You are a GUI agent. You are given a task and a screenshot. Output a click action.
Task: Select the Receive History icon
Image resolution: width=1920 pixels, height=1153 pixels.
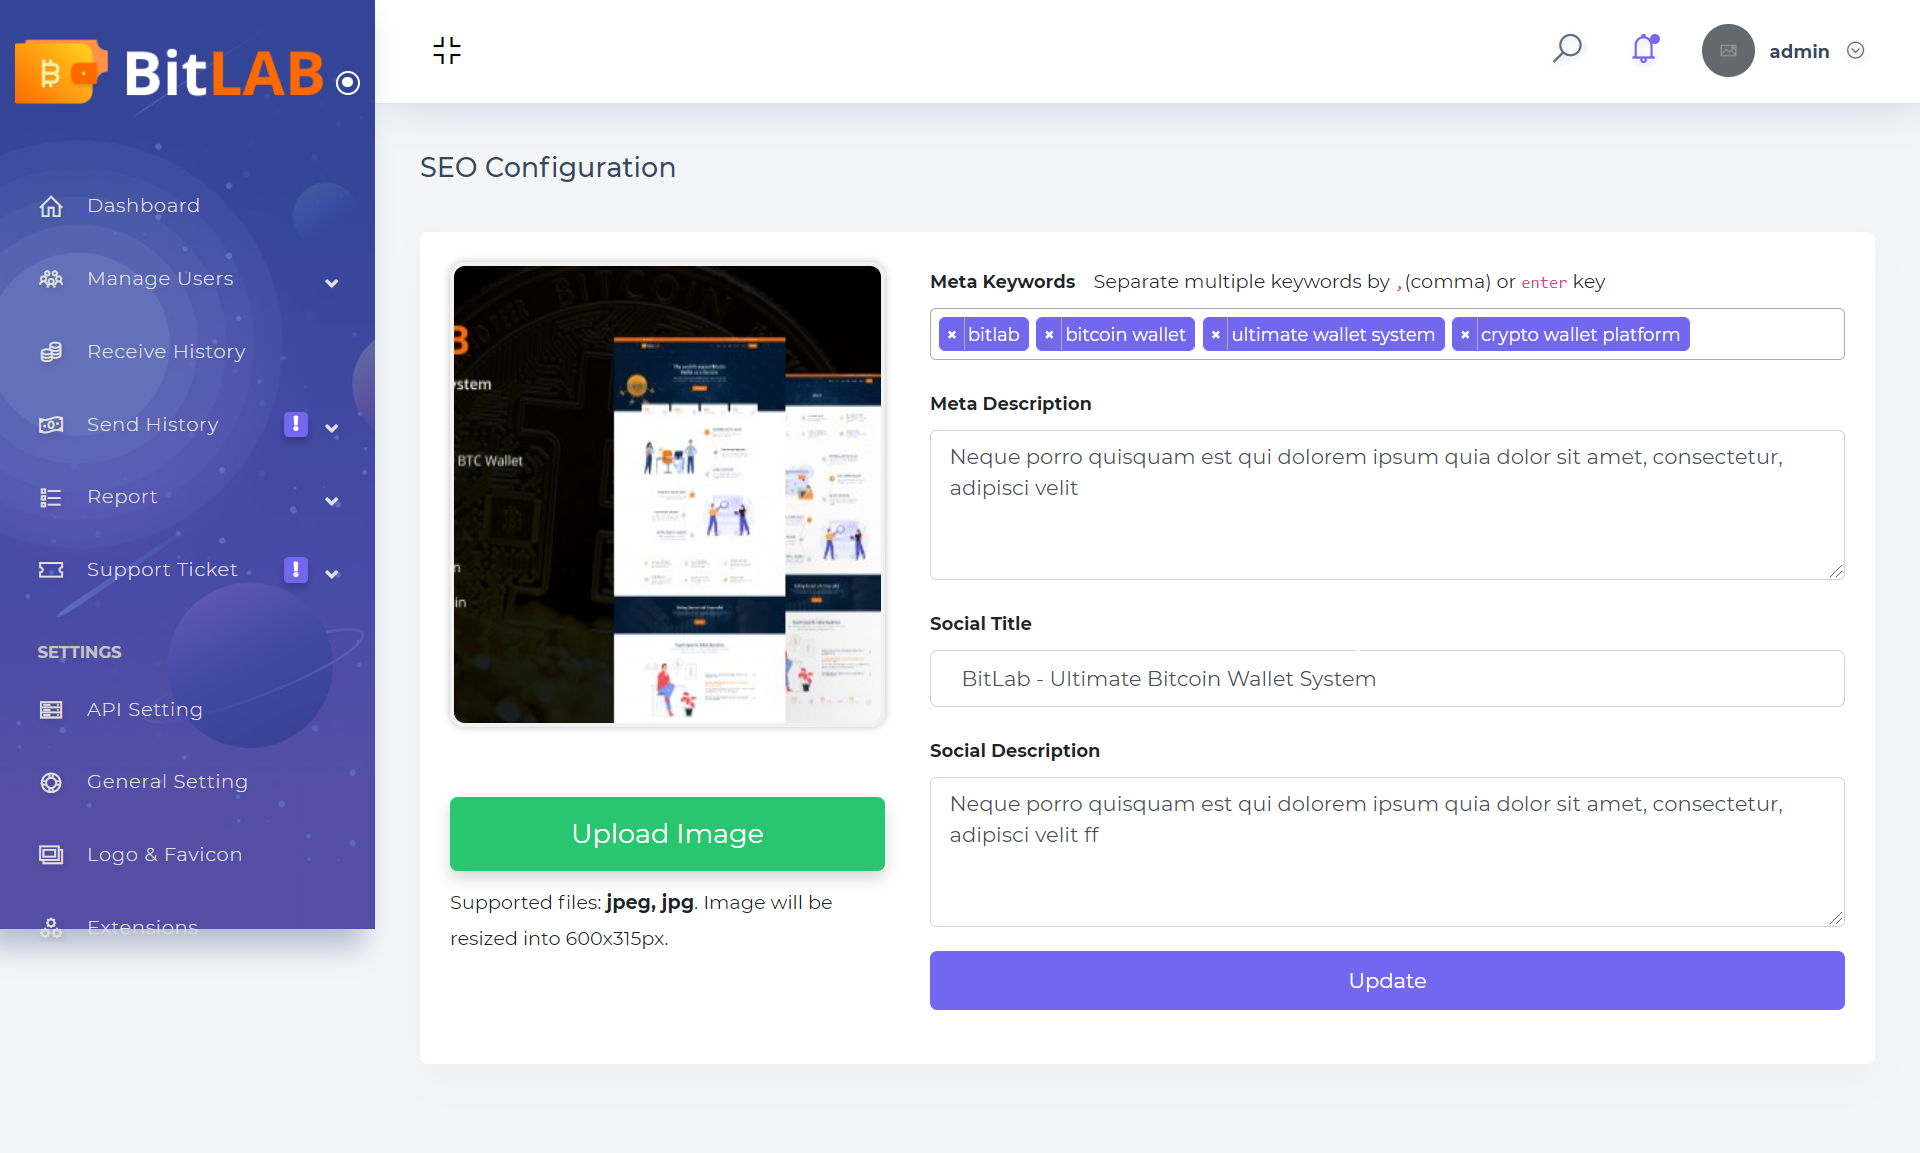[x=51, y=352]
